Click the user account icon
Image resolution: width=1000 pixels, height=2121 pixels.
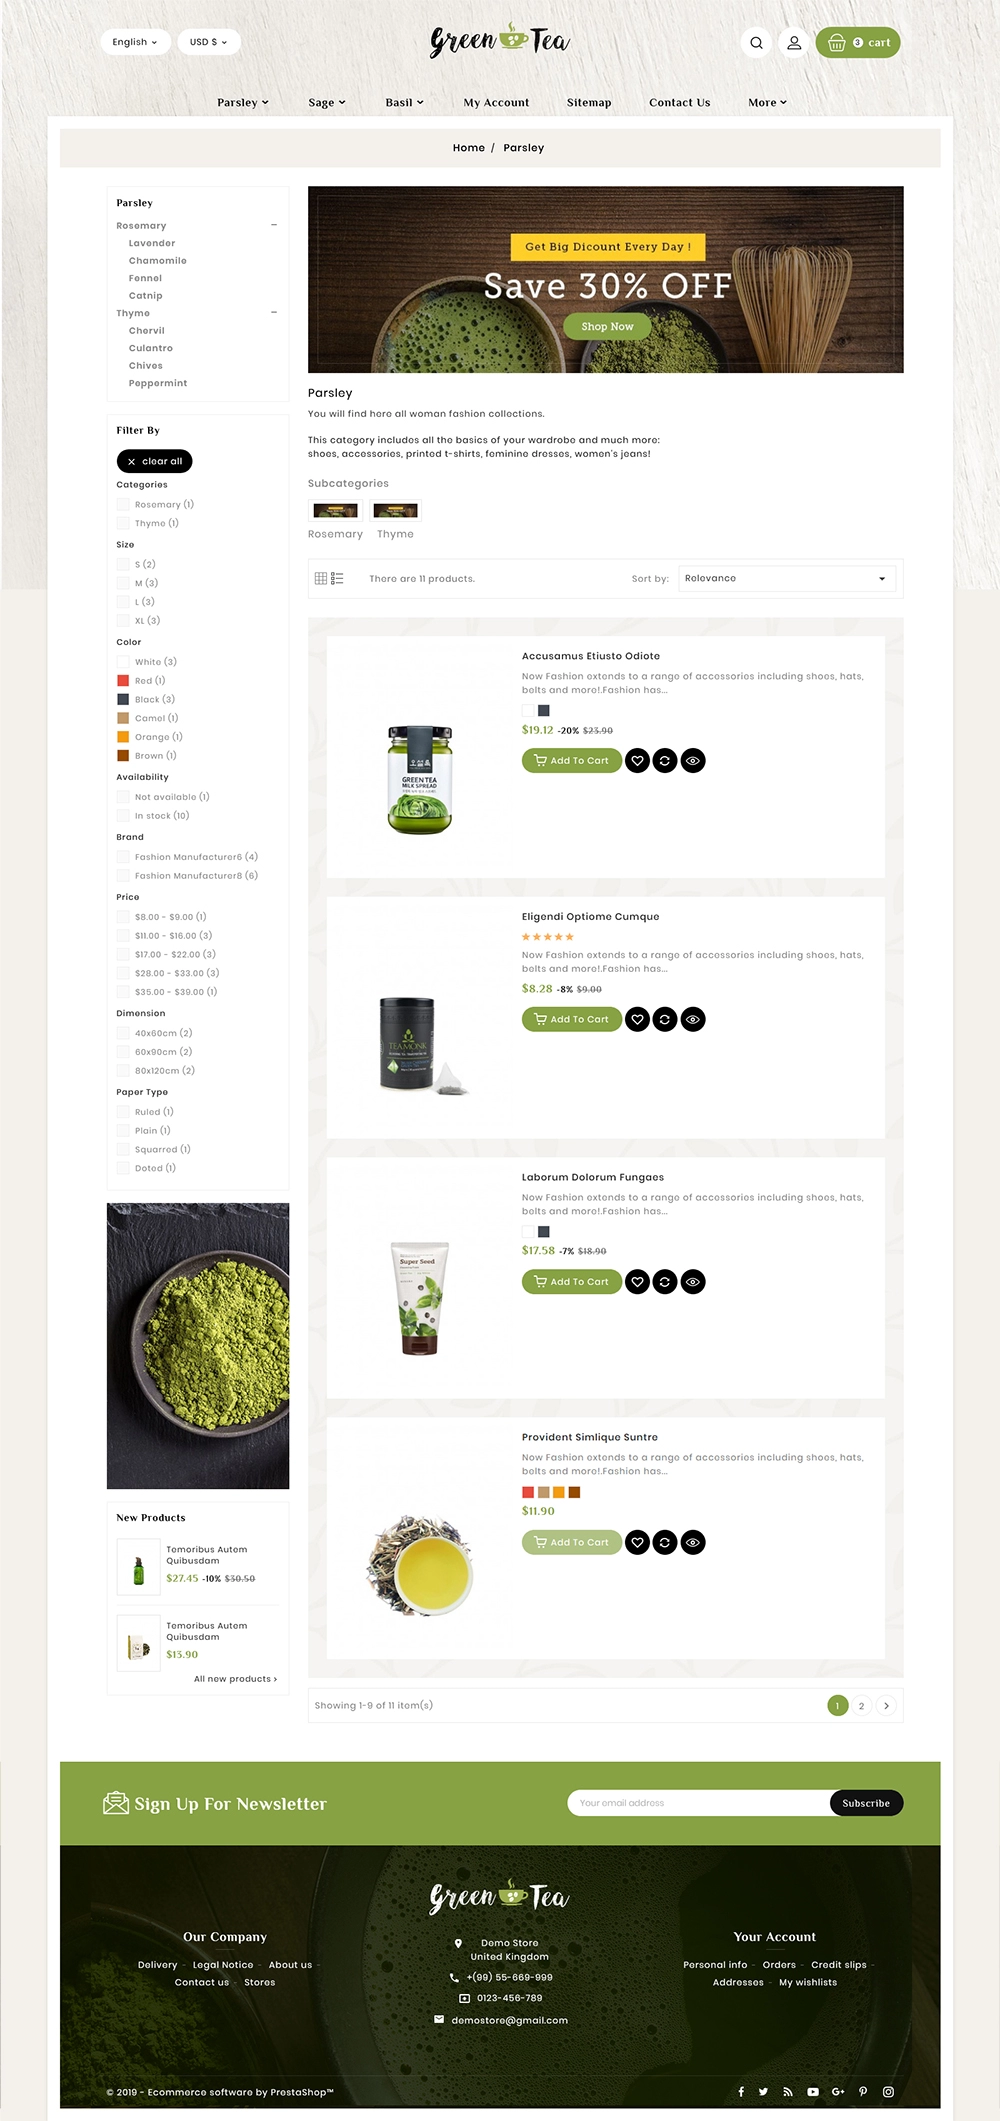pos(794,42)
